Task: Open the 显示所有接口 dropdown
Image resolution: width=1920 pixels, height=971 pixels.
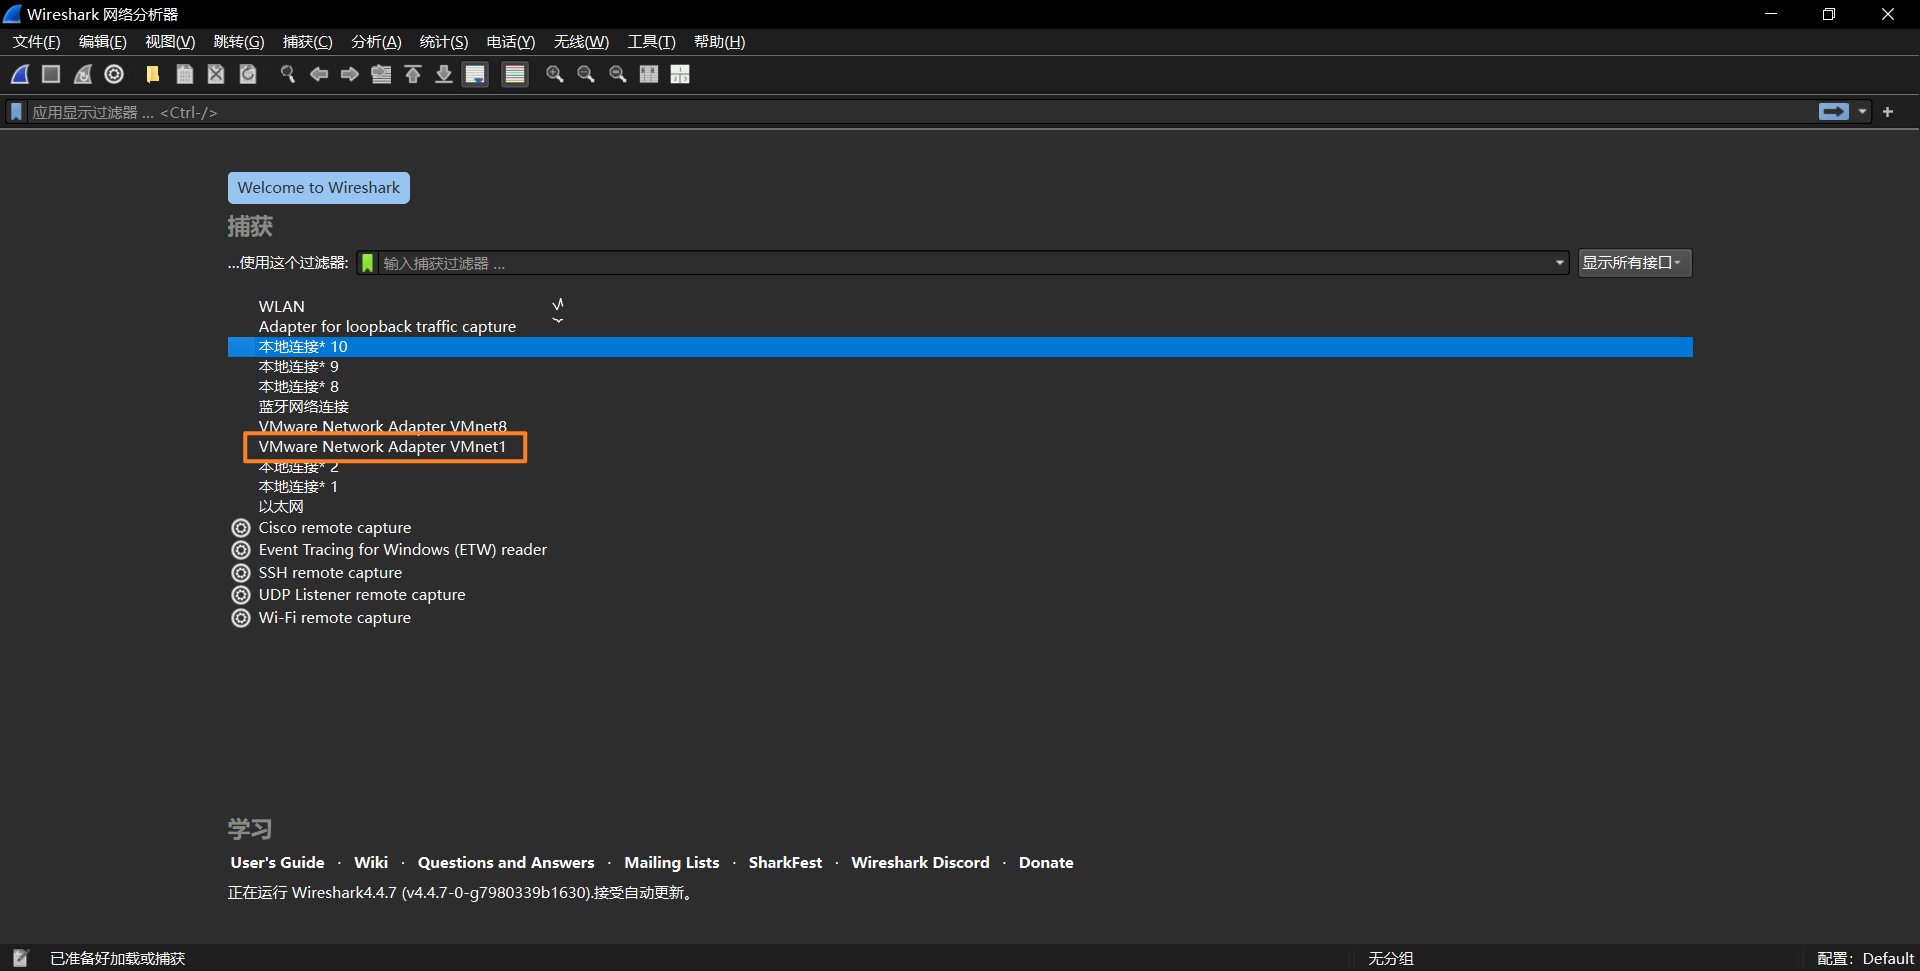Action: coord(1635,263)
